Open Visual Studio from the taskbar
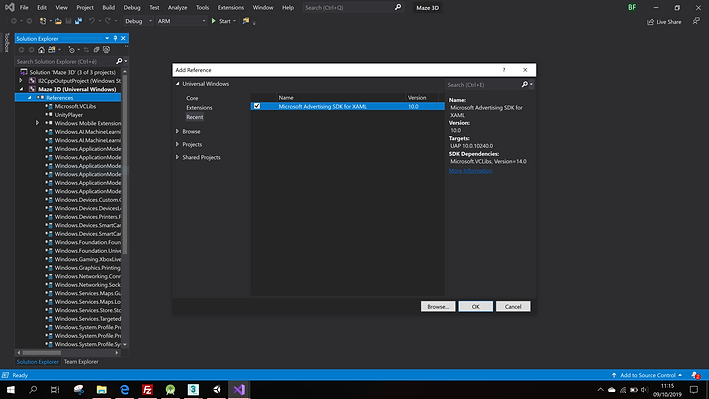 [239, 390]
